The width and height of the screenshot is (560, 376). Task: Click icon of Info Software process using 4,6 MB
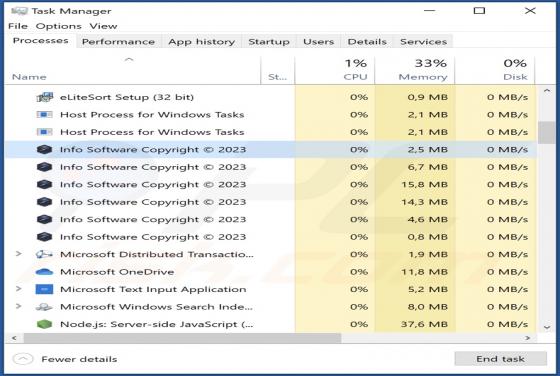point(45,219)
